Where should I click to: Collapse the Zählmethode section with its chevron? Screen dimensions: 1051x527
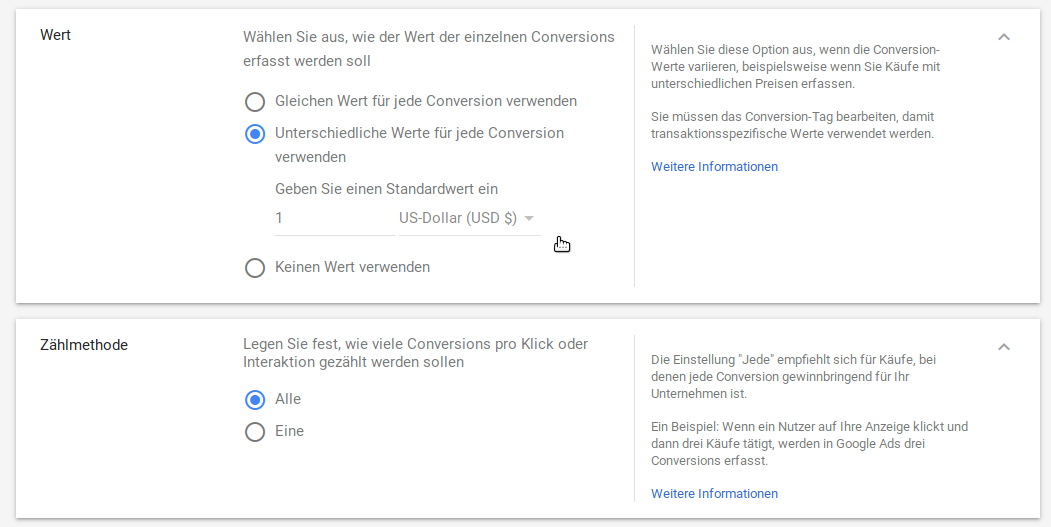coord(1004,347)
